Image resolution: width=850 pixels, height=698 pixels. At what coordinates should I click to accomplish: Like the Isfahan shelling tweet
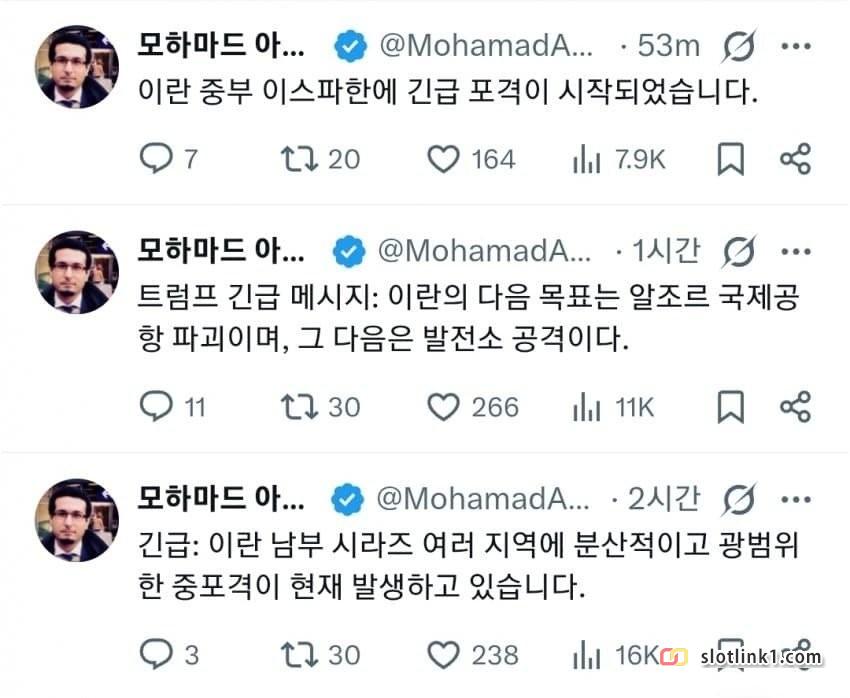(x=443, y=159)
